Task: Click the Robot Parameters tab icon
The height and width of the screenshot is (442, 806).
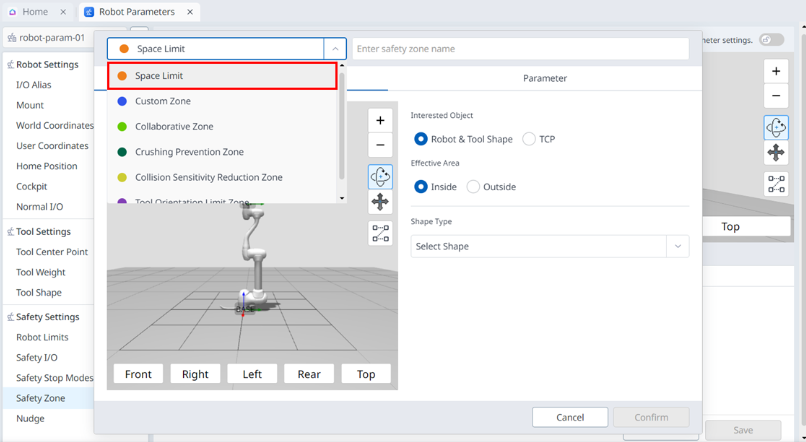Action: coord(90,12)
